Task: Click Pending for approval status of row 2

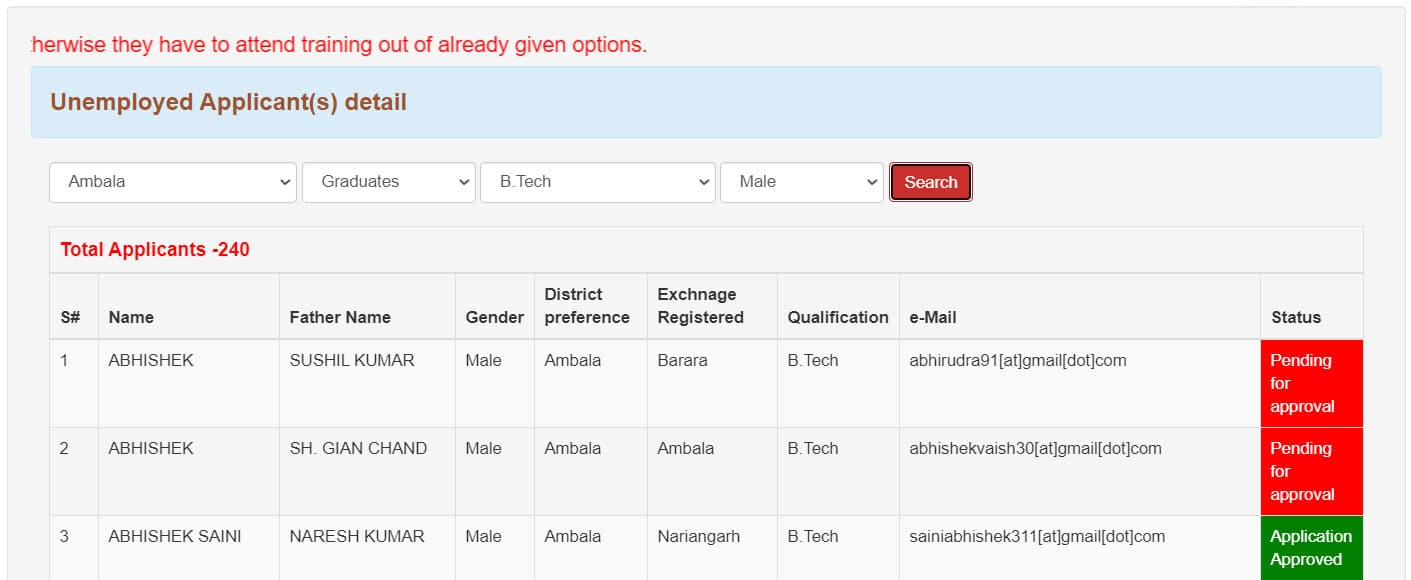Action: click(1311, 471)
